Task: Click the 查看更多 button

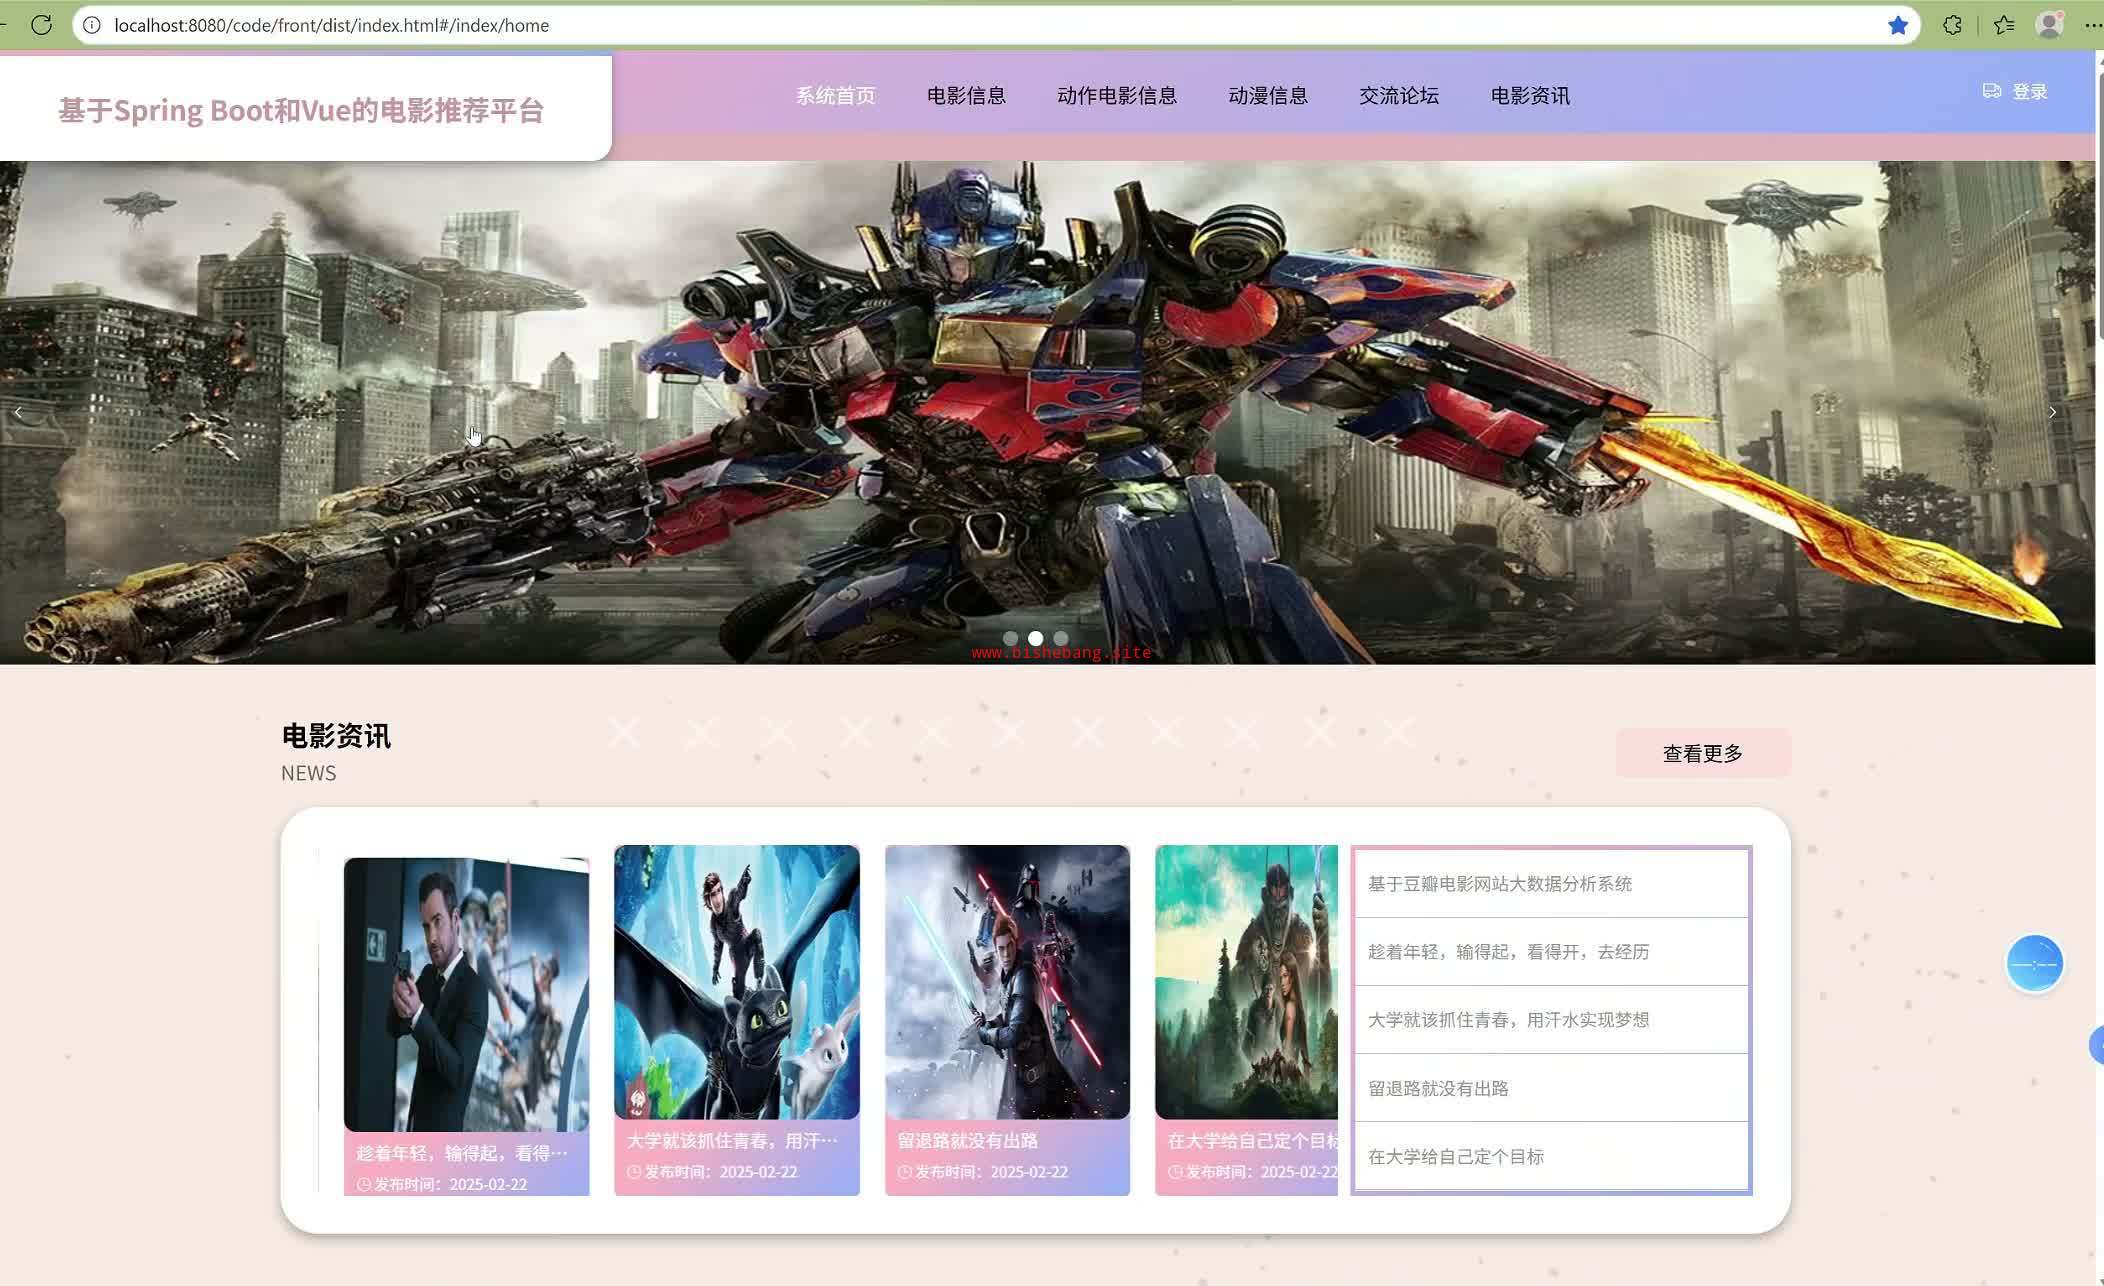Action: (1702, 753)
